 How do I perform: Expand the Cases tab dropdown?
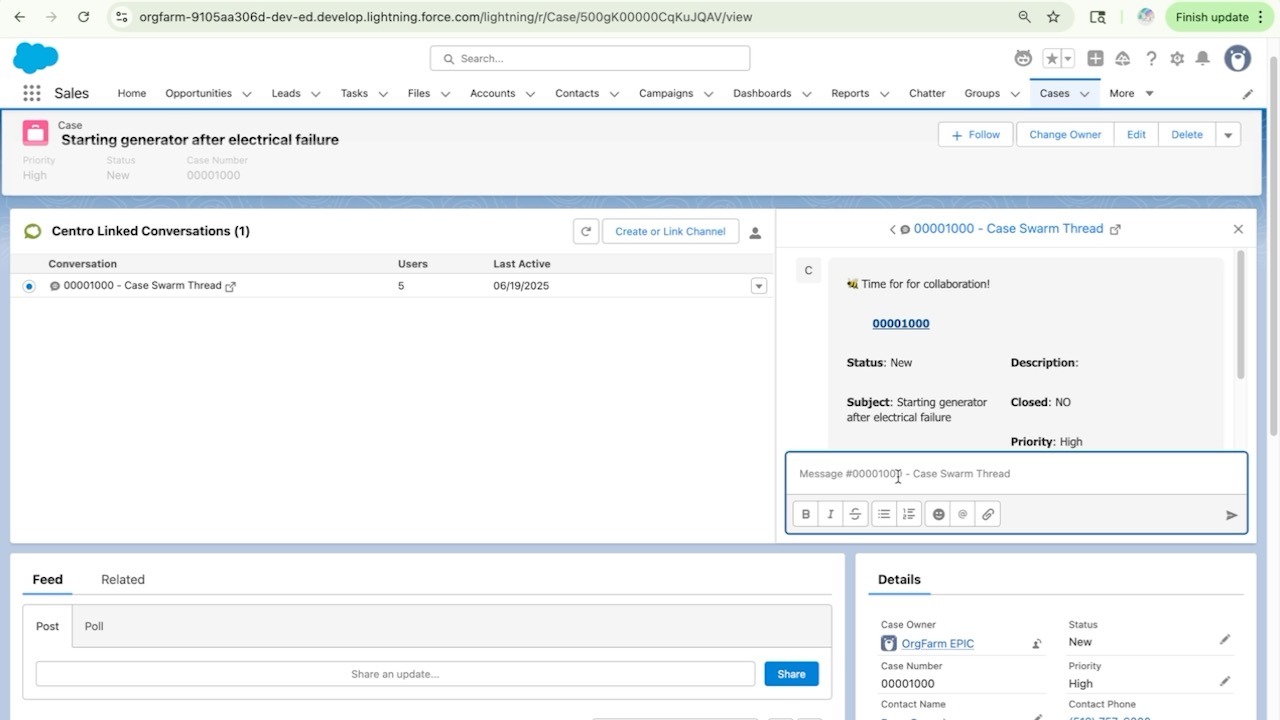[1084, 94]
